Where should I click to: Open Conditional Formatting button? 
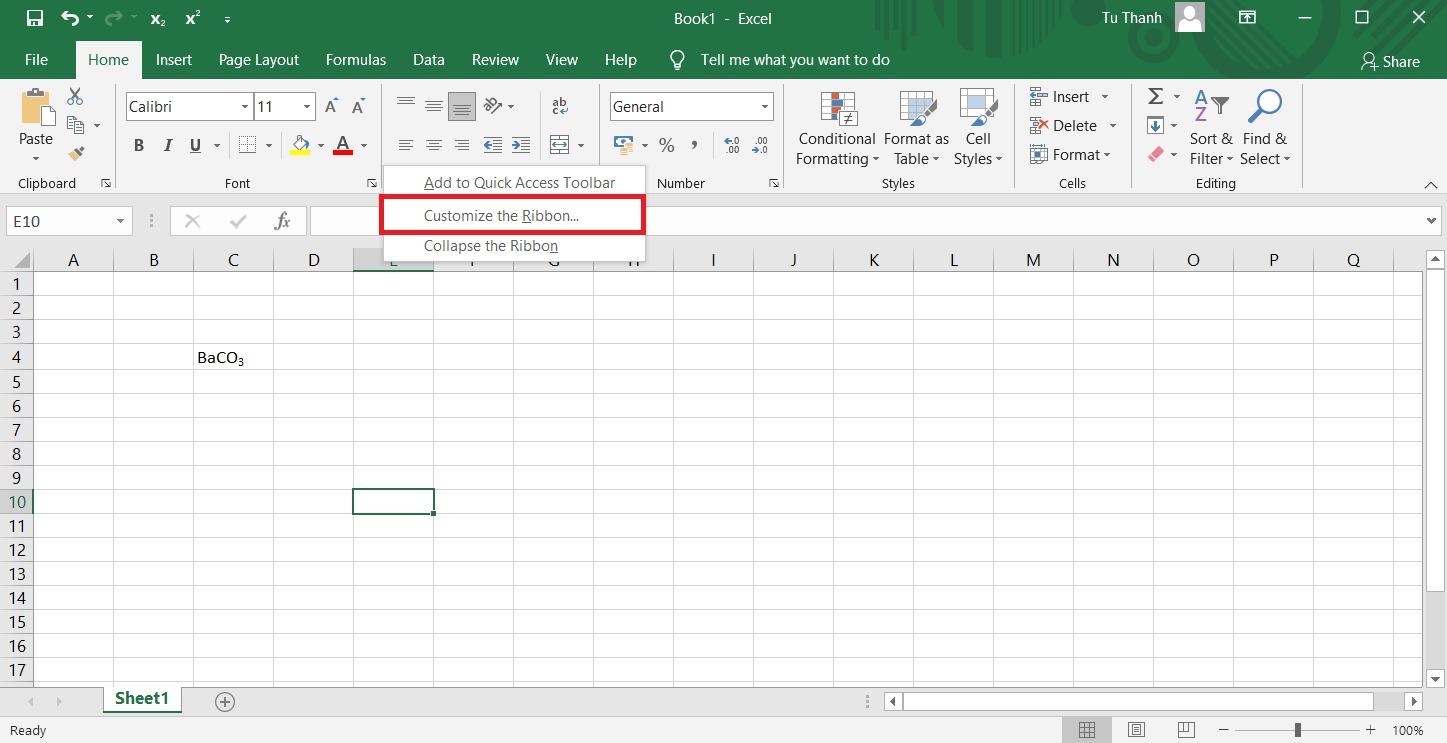[837, 129]
